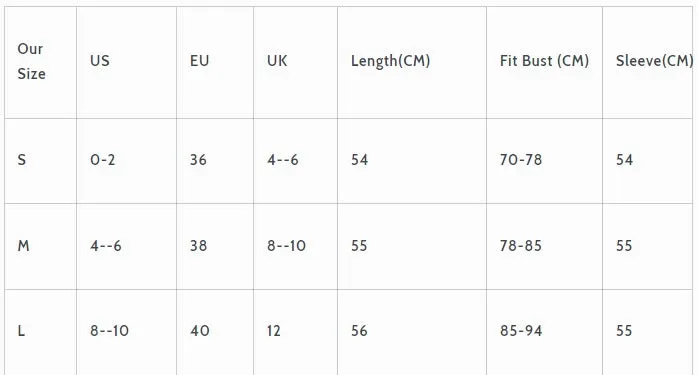698x375 pixels.
Task: Select the EU 36 cell
Action: (x=215, y=161)
